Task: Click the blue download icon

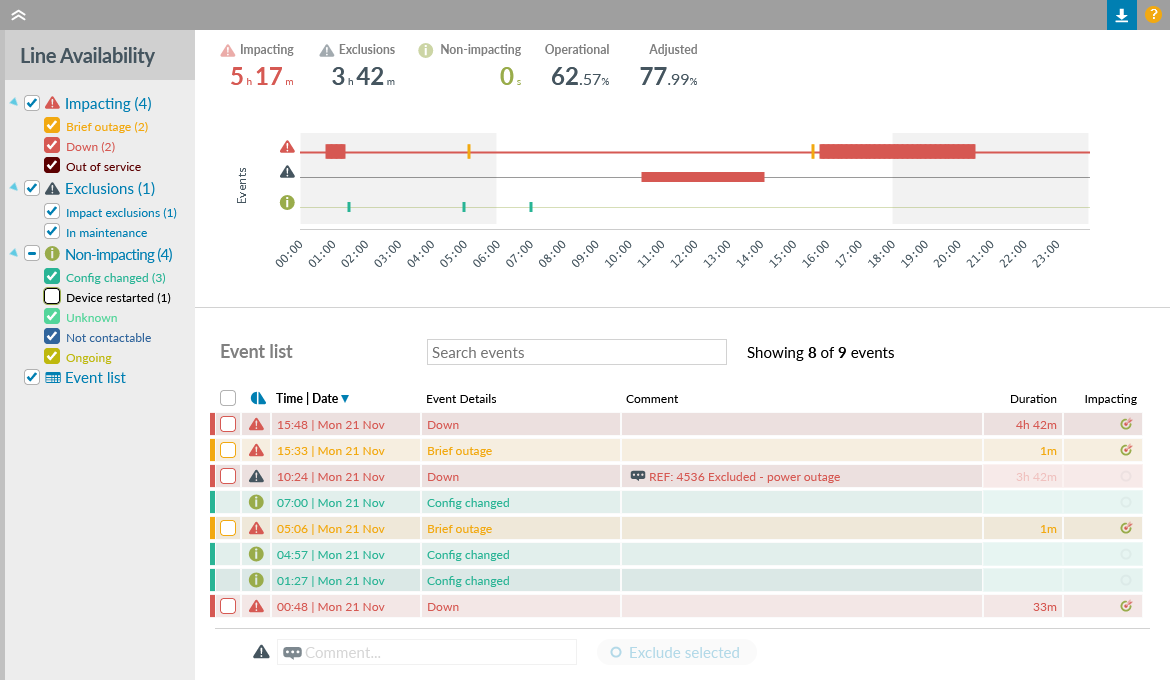Action: click(x=1121, y=15)
